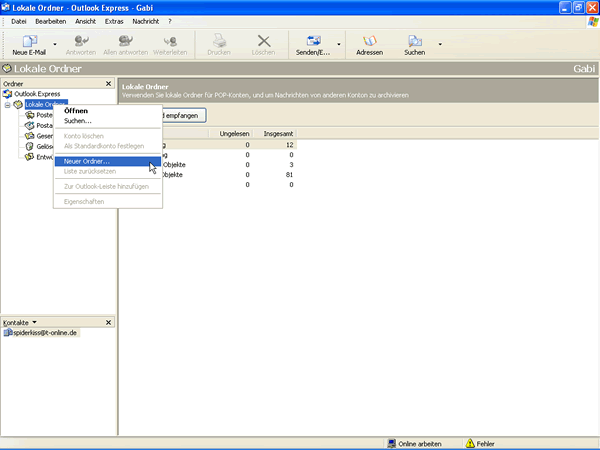
Task: Click the Ungelesen column header
Action: coord(233,133)
